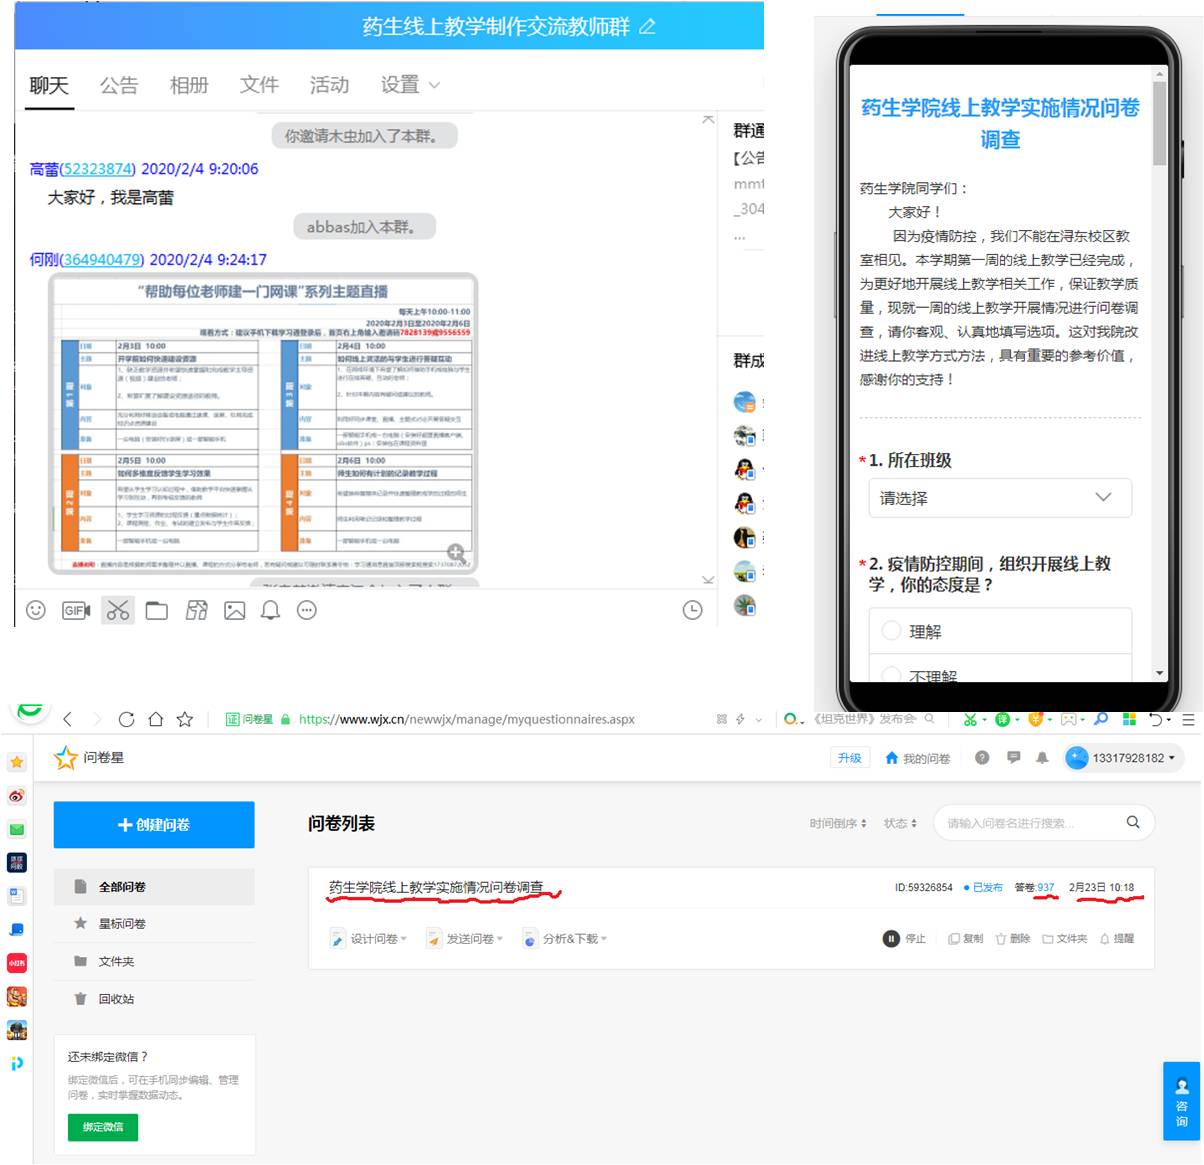The image size is (1204, 1165).
Task: Click the notification bell in 问卷星 header
Action: [x=1042, y=758]
